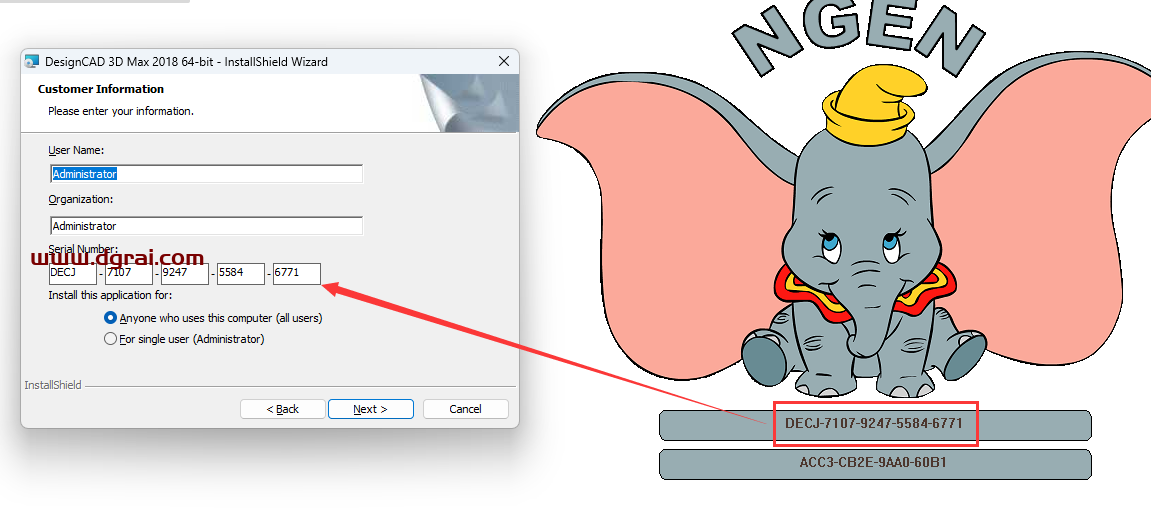Screen dimensions: 1151x531
Task: Focus the User Name input field
Action: pos(205,174)
